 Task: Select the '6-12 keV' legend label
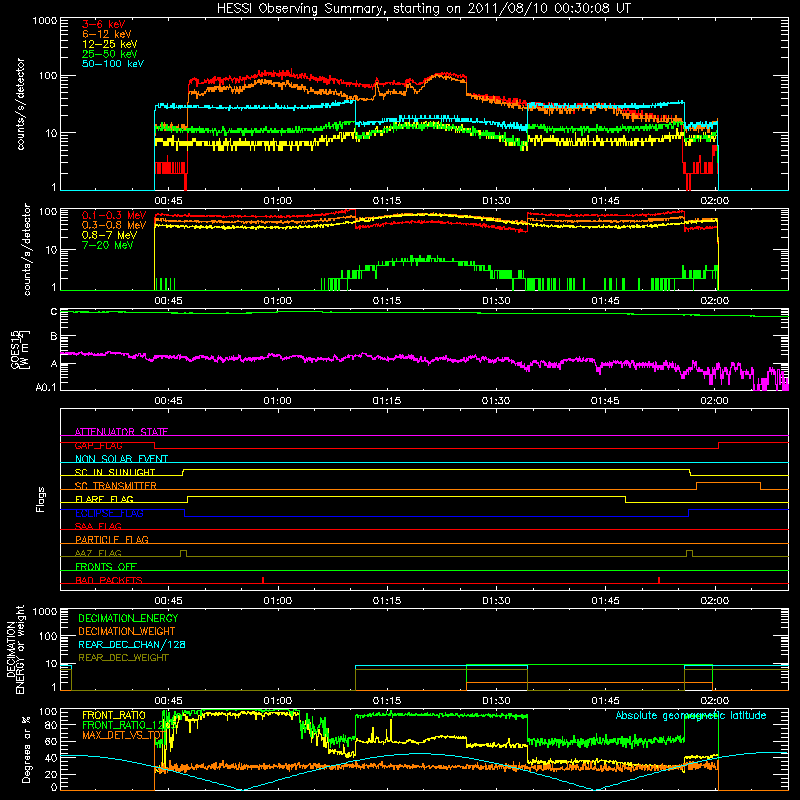(x=107, y=34)
